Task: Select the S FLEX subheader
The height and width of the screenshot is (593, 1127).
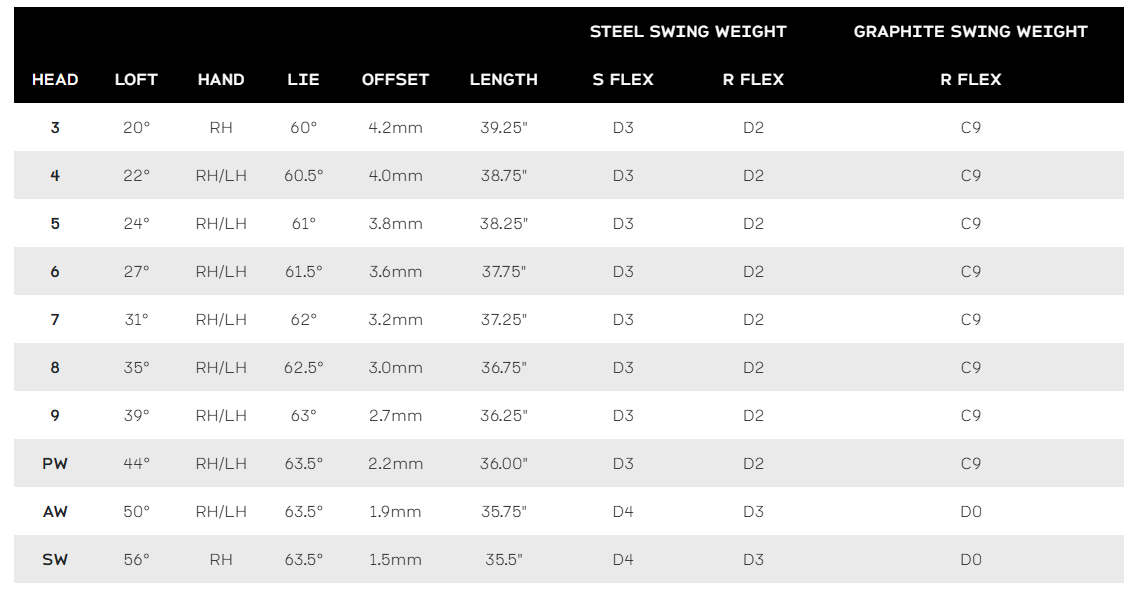Action: click(x=622, y=80)
